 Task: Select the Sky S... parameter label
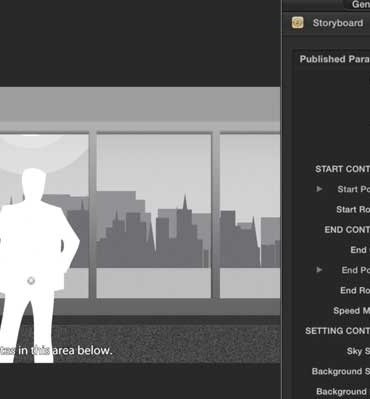tap(358, 351)
